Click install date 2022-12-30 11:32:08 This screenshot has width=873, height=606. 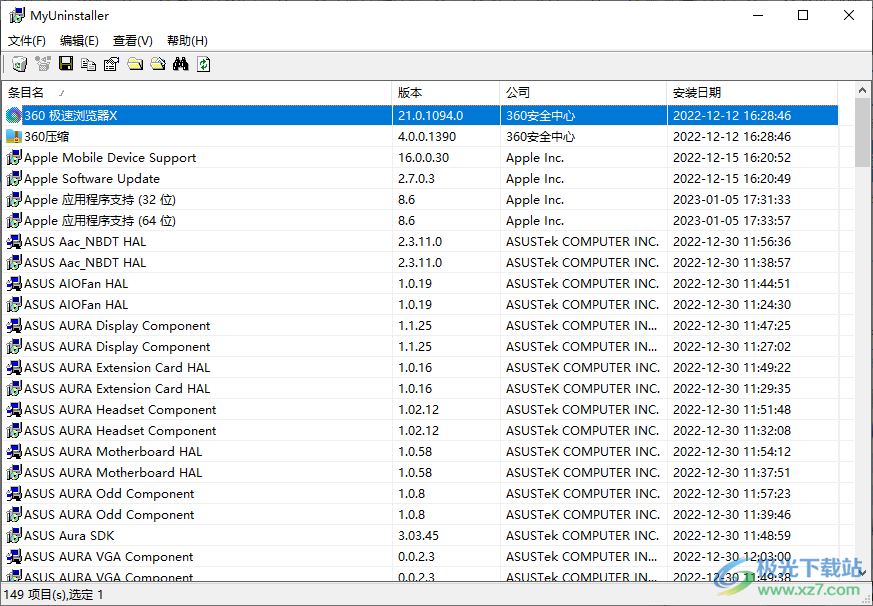[x=732, y=431]
